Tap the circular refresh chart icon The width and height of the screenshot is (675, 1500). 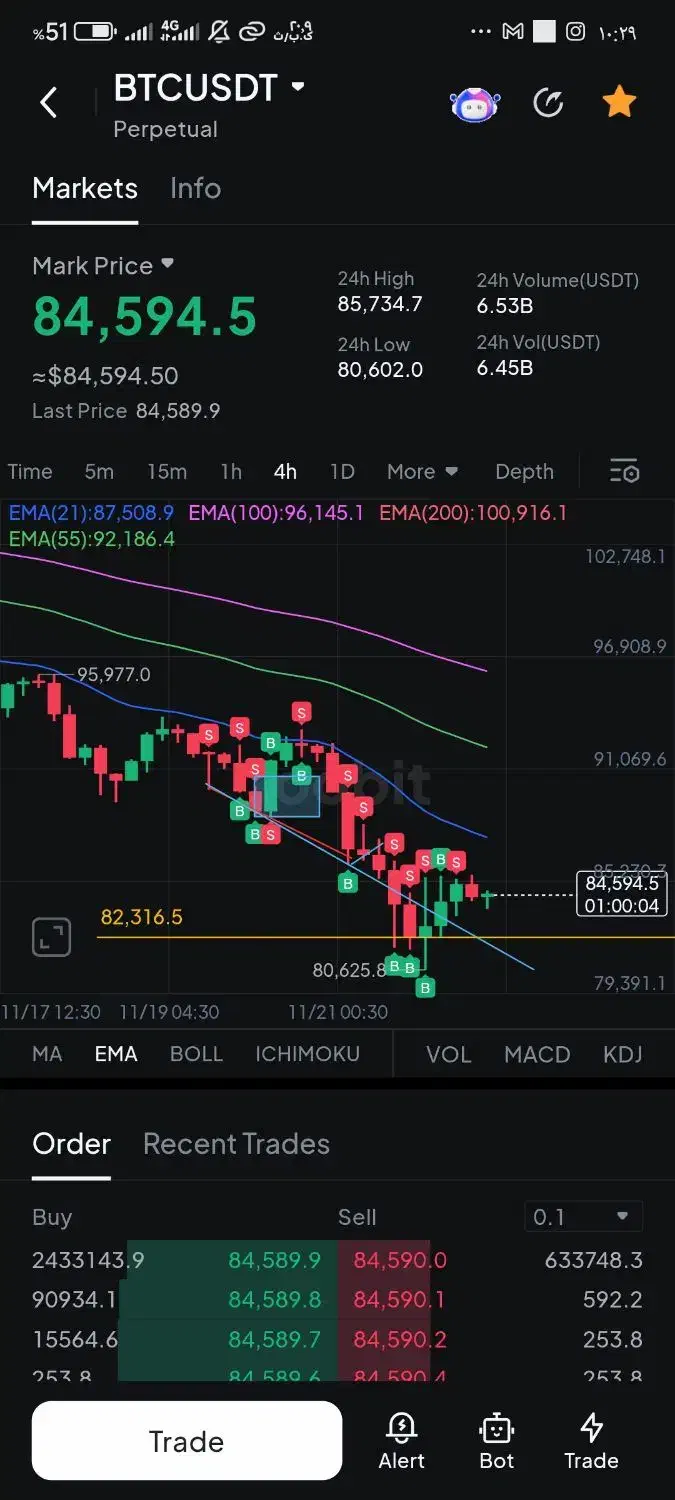pos(548,102)
